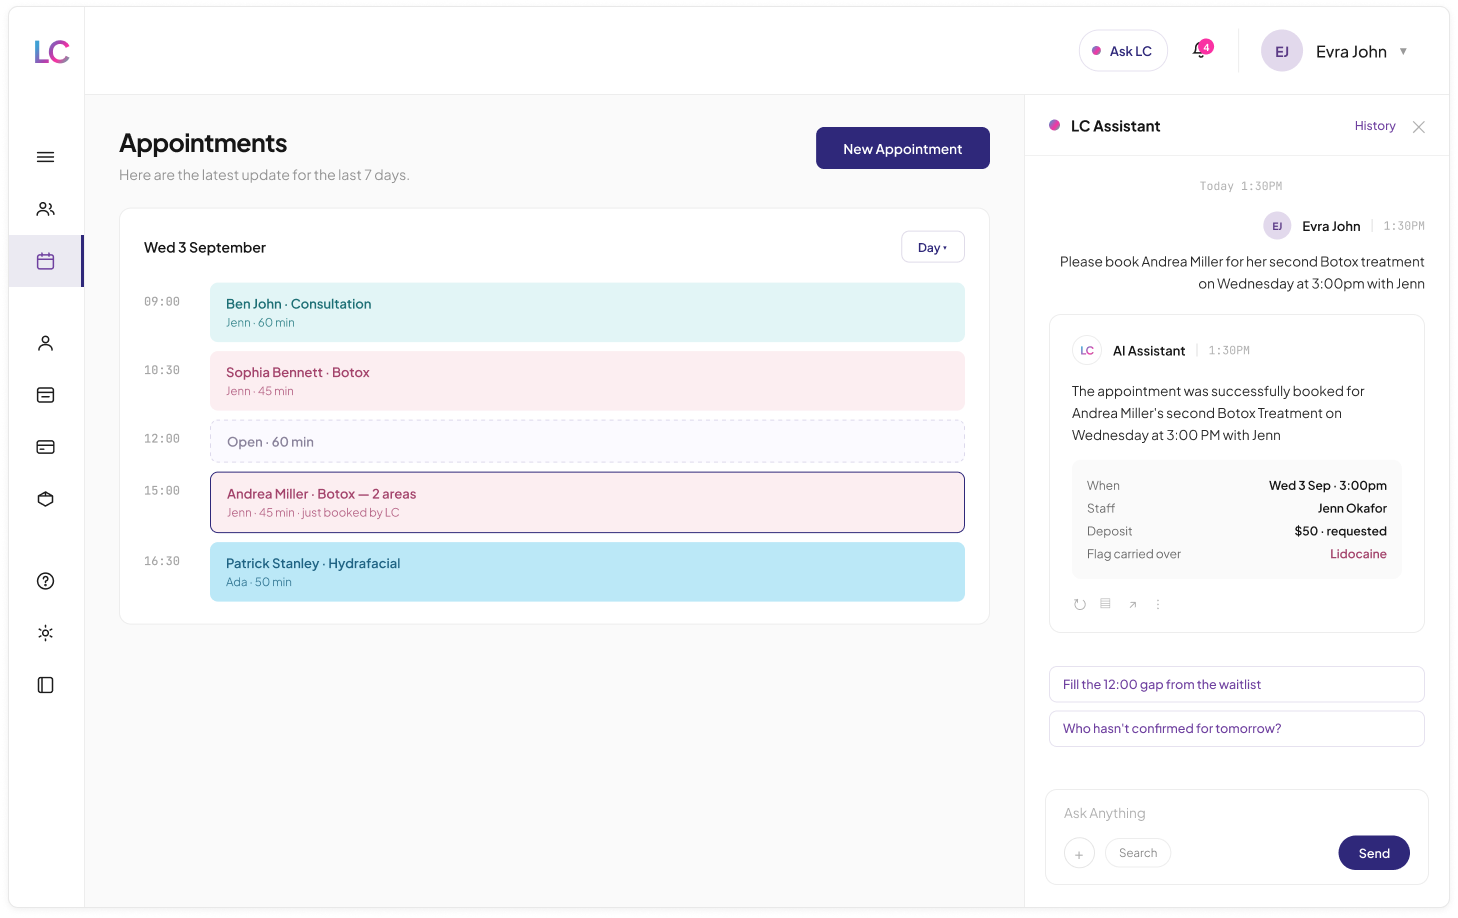The image size is (1458, 918).
Task: Open Andrea Miller Botox appointment
Action: point(587,502)
